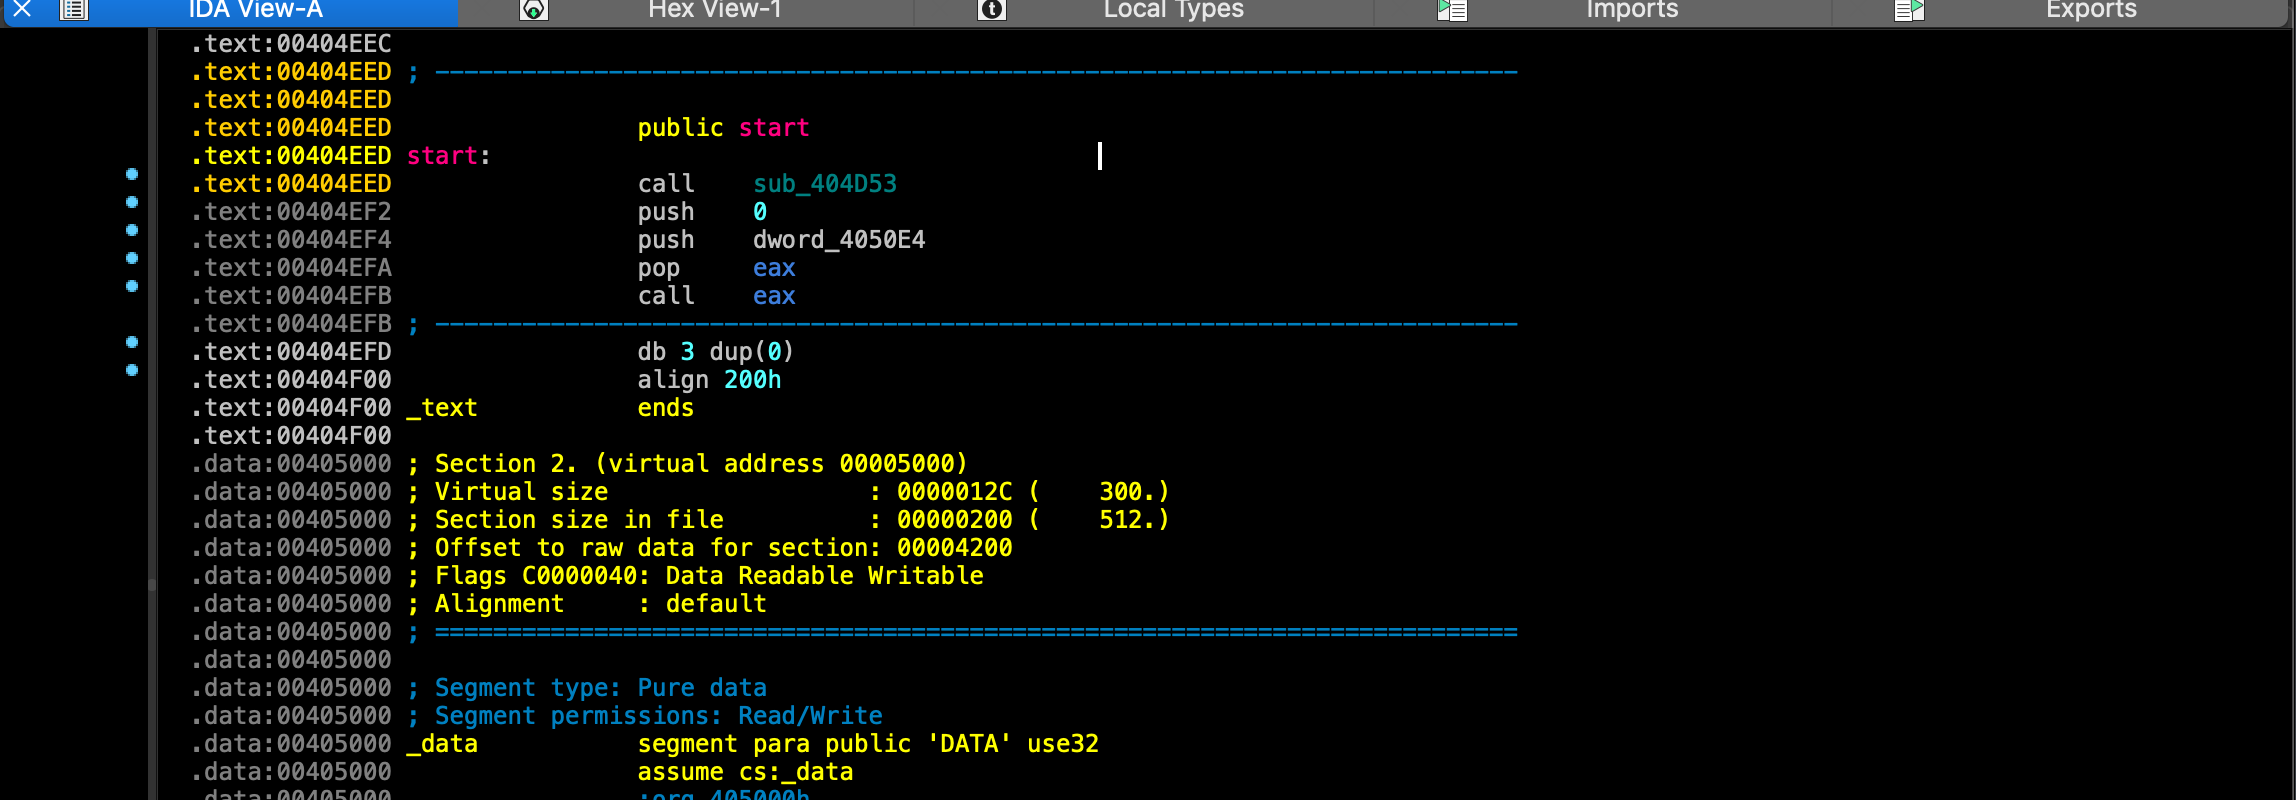The image size is (2296, 800).
Task: Select the 'align 200h' directive
Action: point(709,380)
